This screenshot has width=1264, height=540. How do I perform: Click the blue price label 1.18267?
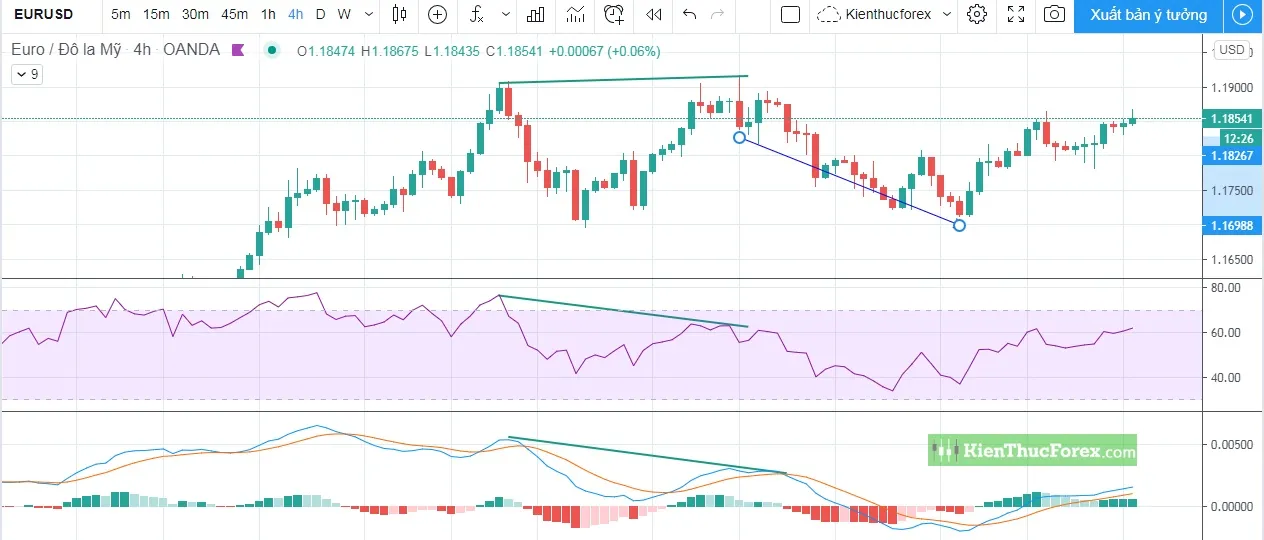1231,156
